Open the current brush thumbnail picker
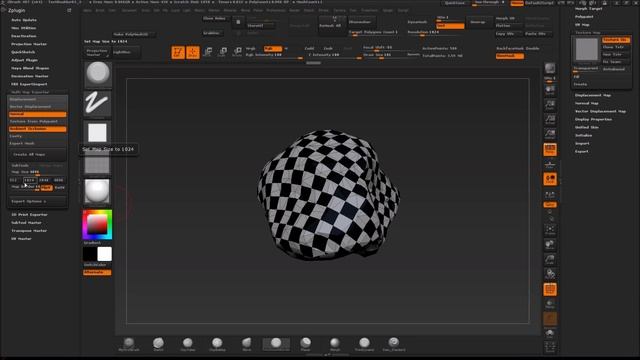This screenshot has height=360, width=640. pos(98,75)
